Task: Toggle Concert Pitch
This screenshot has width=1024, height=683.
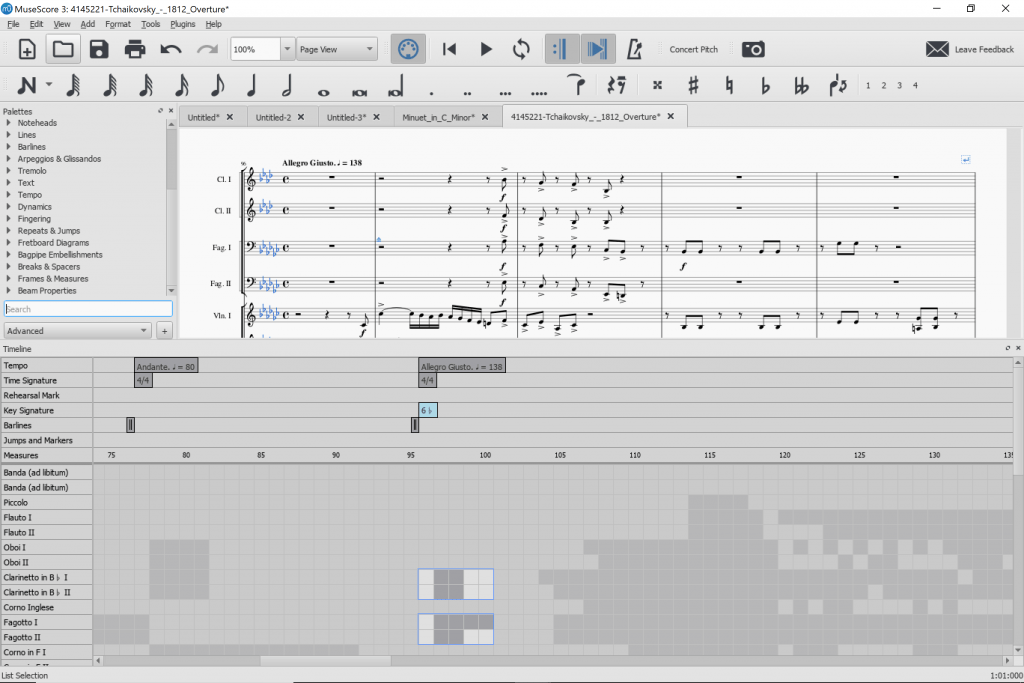Action: click(x=693, y=49)
